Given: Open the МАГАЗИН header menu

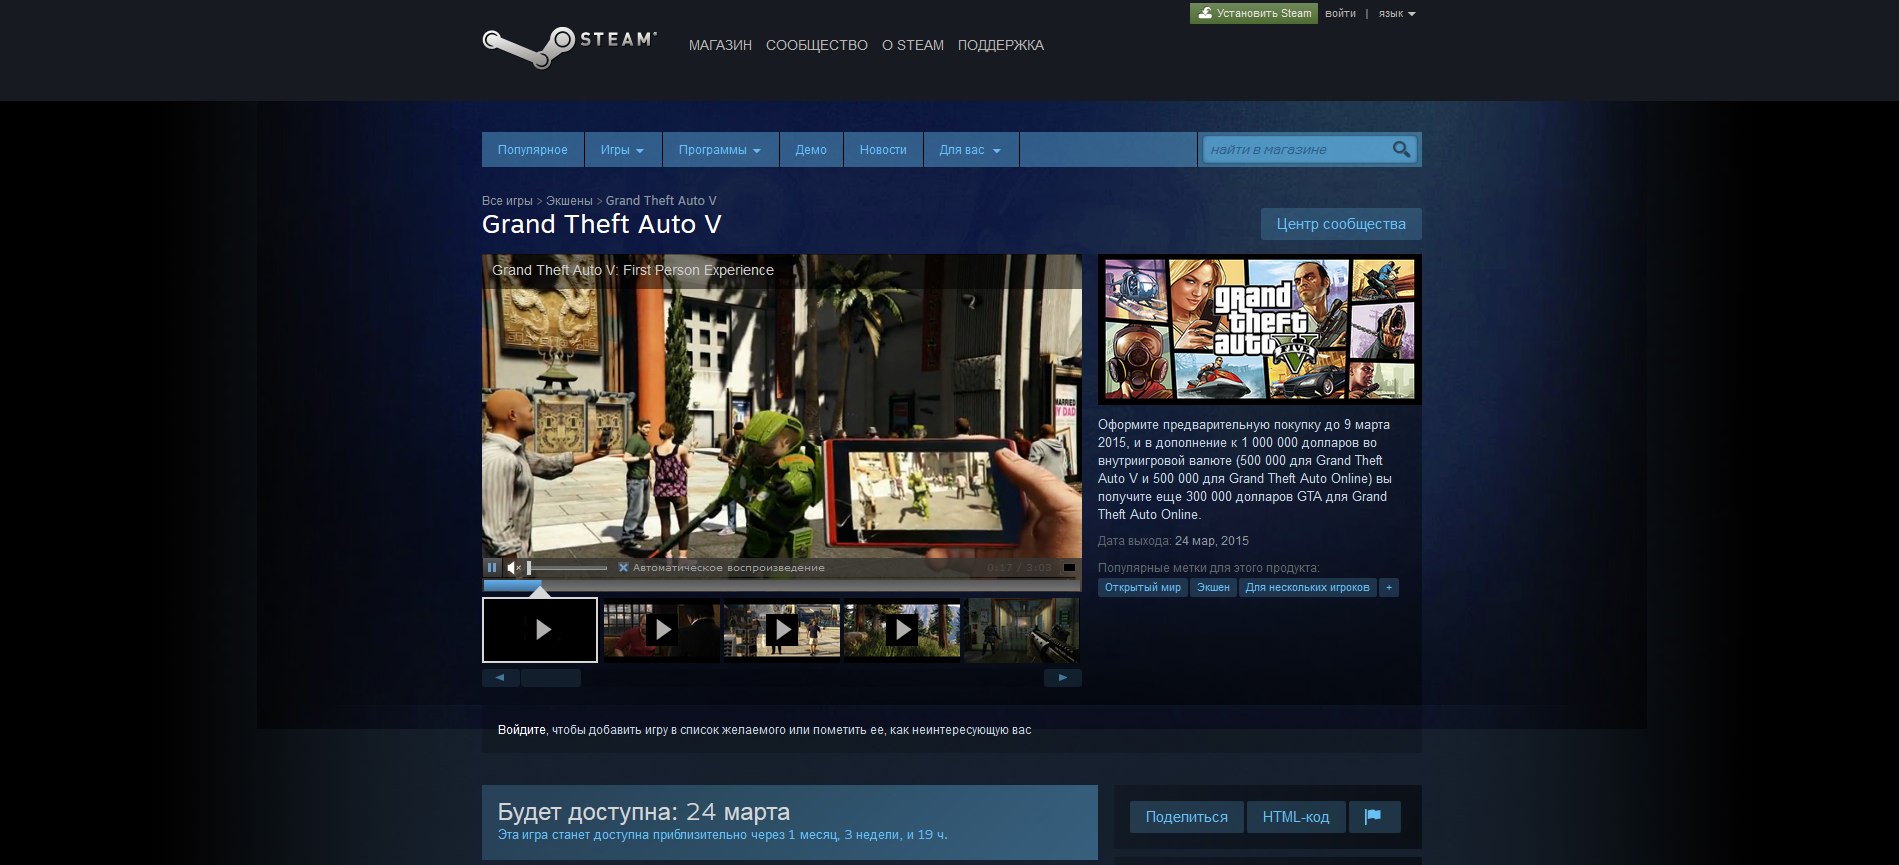Looking at the screenshot, I should click(720, 45).
